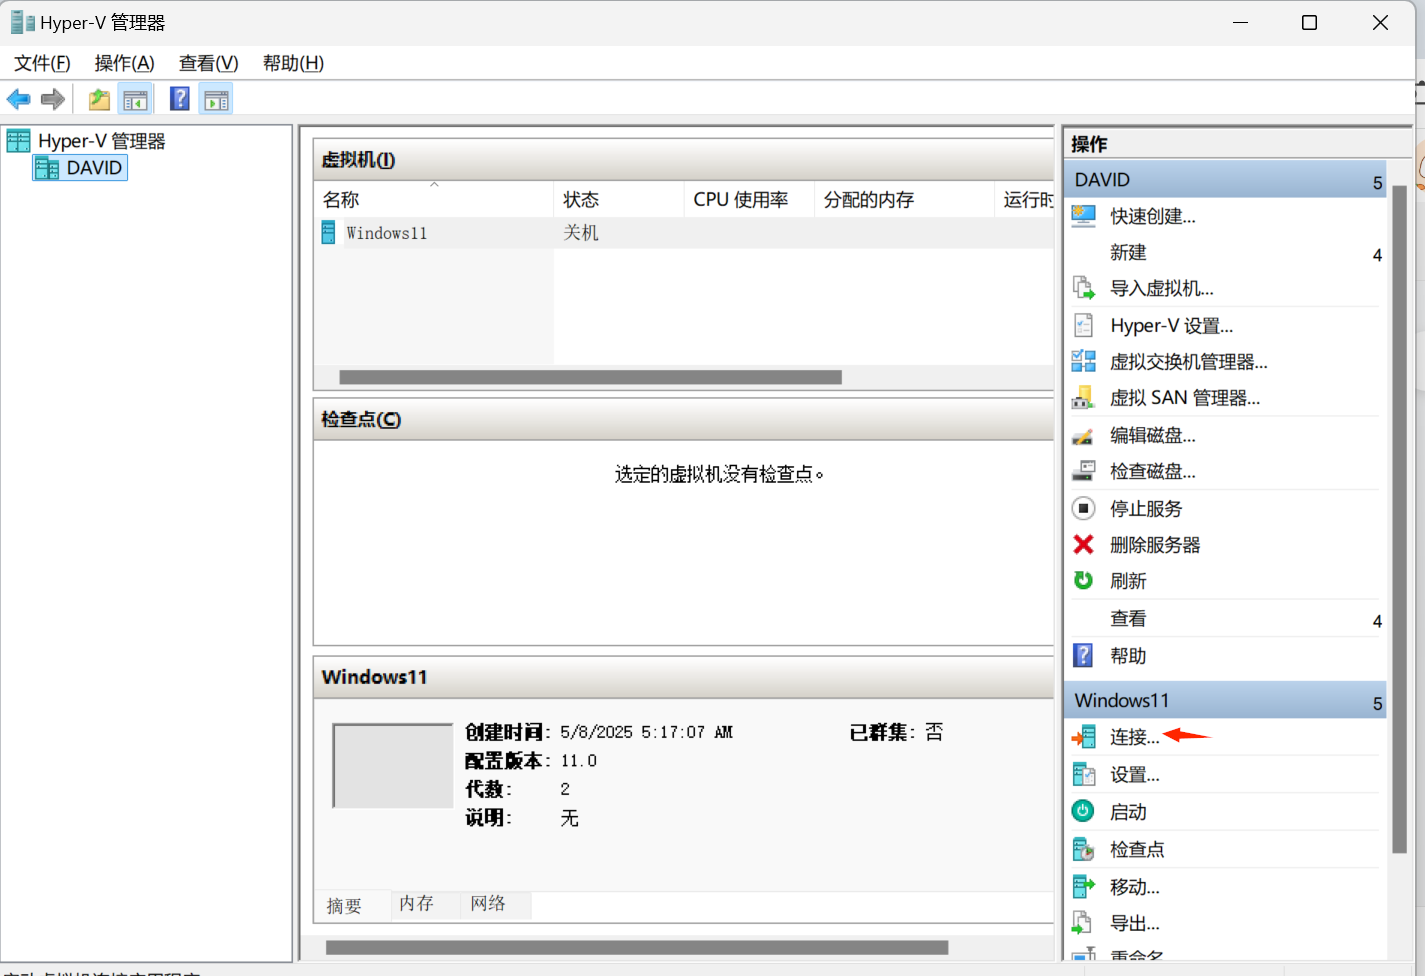Open the 文件(F) menu
This screenshot has height=976, width=1425.
pyautogui.click(x=42, y=63)
